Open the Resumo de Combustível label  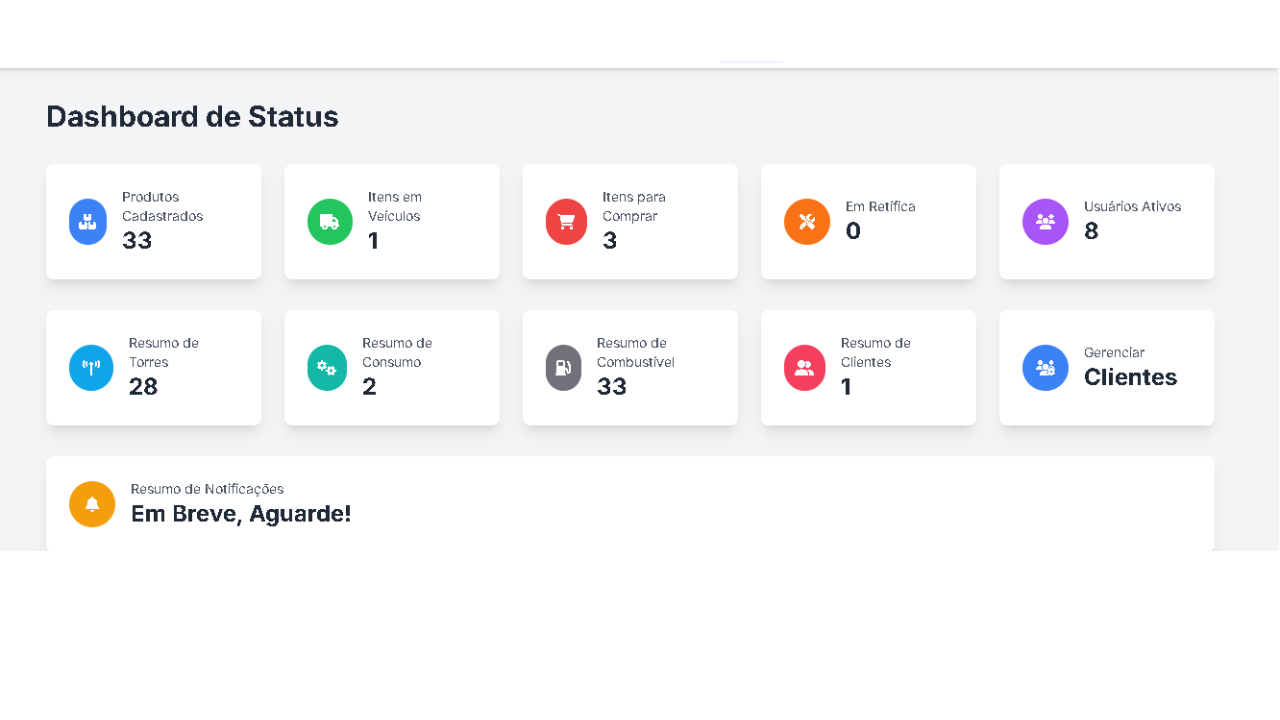[635, 352]
